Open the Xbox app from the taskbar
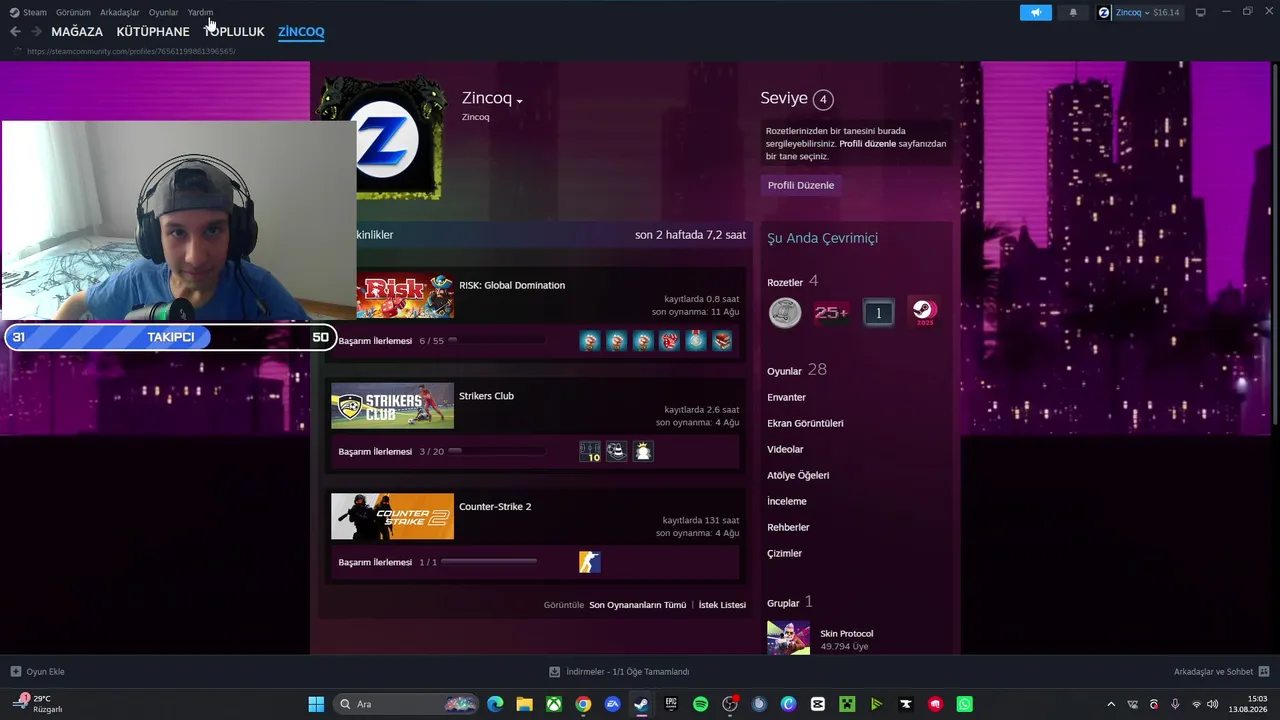The image size is (1280, 720). coord(553,704)
